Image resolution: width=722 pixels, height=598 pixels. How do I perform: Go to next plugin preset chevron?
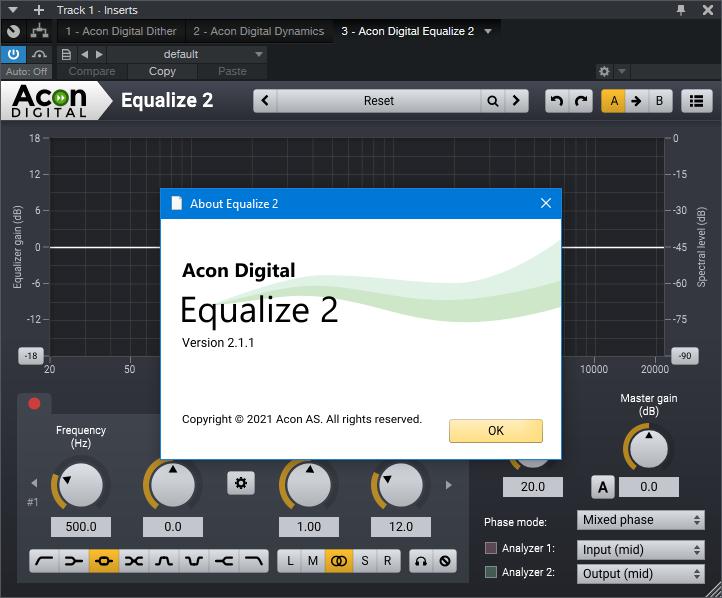click(x=516, y=101)
